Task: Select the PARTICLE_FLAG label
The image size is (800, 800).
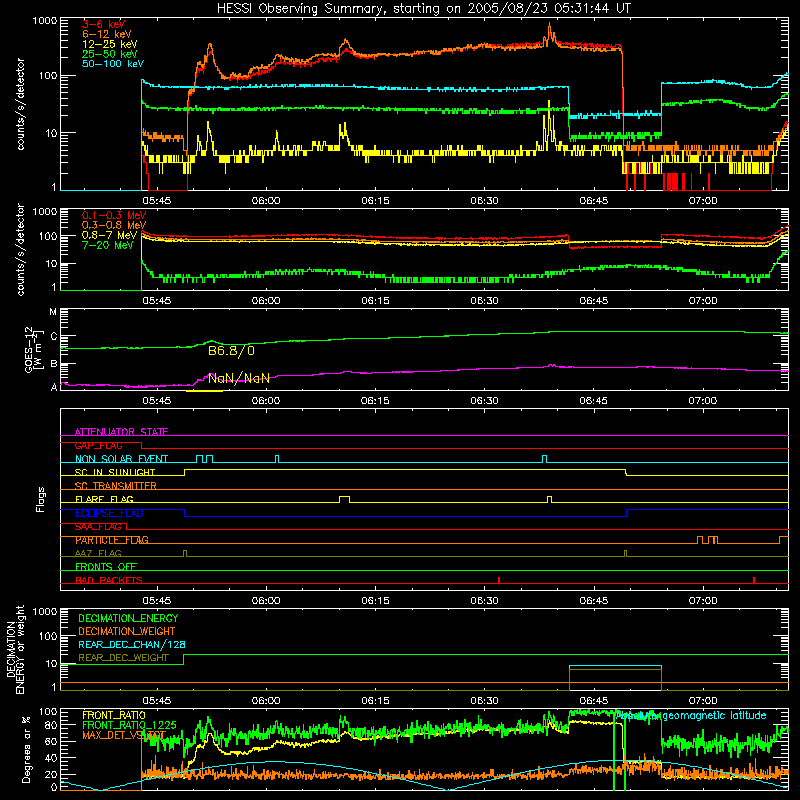Action: click(112, 540)
